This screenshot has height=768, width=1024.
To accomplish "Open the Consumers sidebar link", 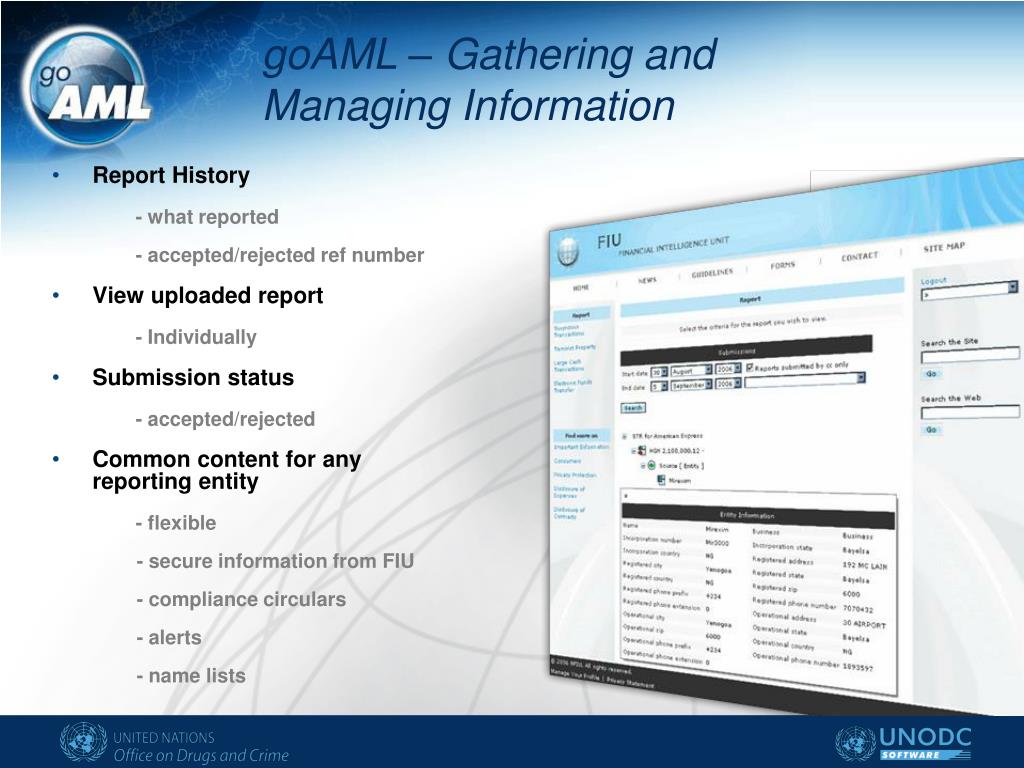I will pyautogui.click(x=568, y=460).
